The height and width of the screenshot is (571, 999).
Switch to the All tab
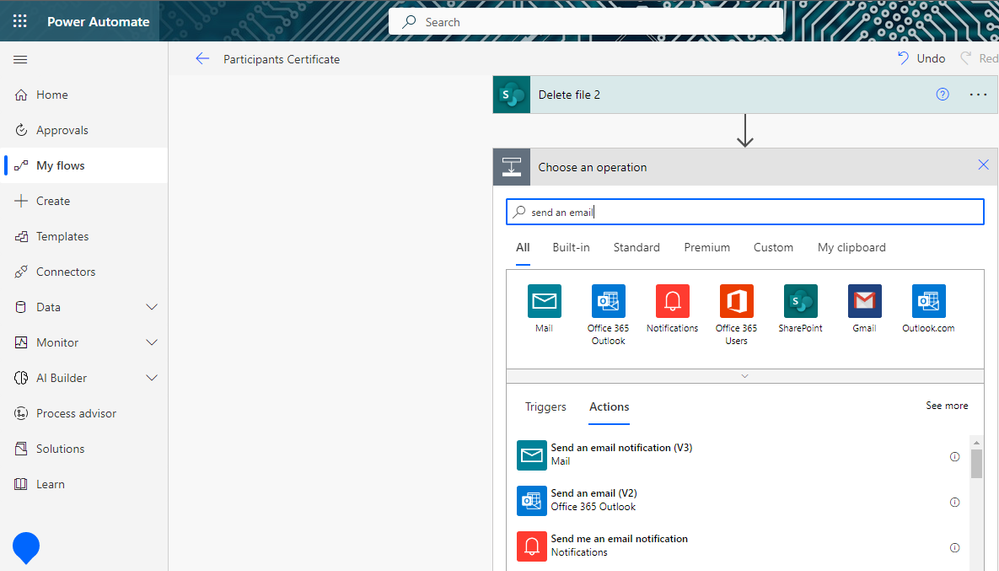(x=522, y=247)
